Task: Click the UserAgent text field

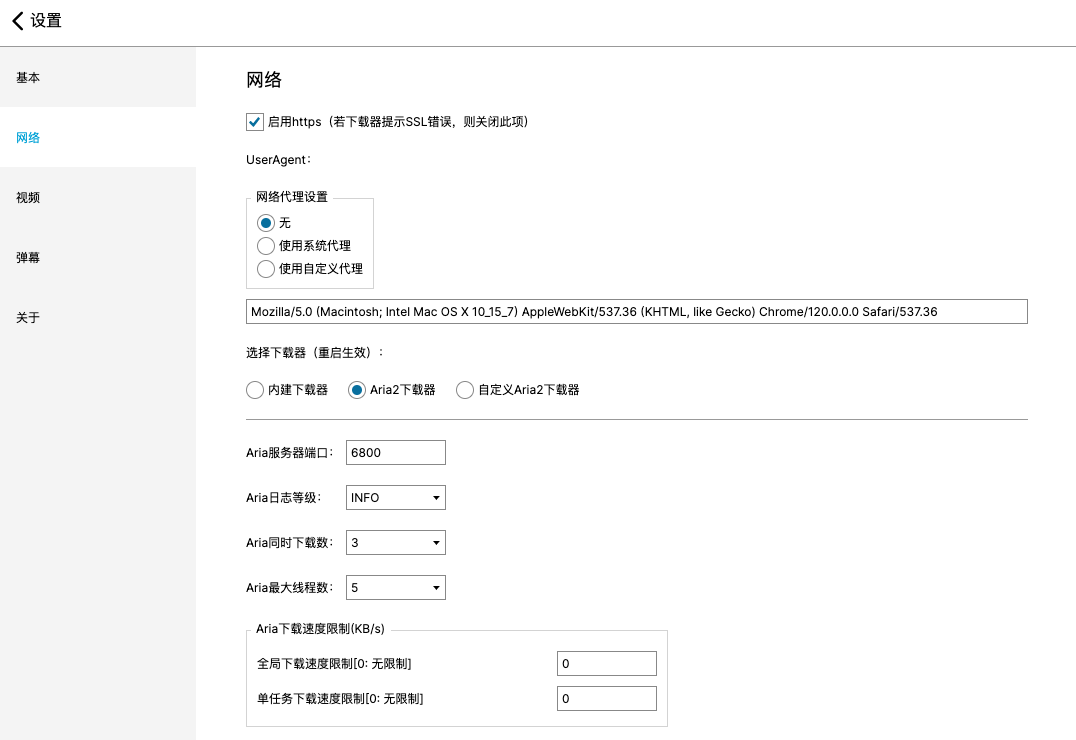Action: click(636, 312)
